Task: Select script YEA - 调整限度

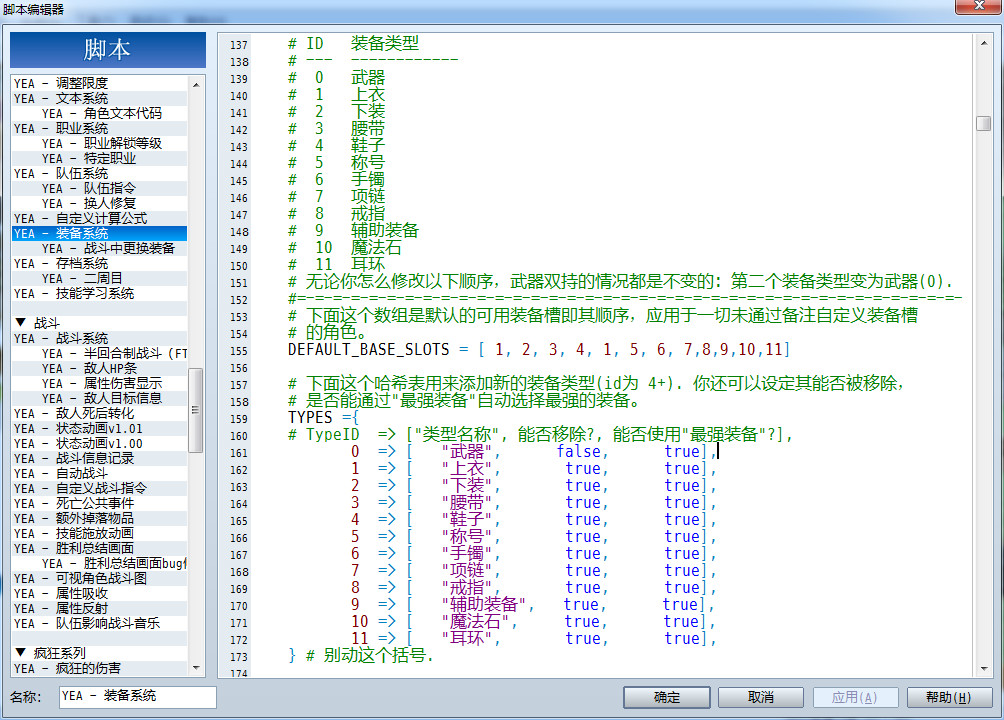Action: pyautogui.click(x=99, y=83)
